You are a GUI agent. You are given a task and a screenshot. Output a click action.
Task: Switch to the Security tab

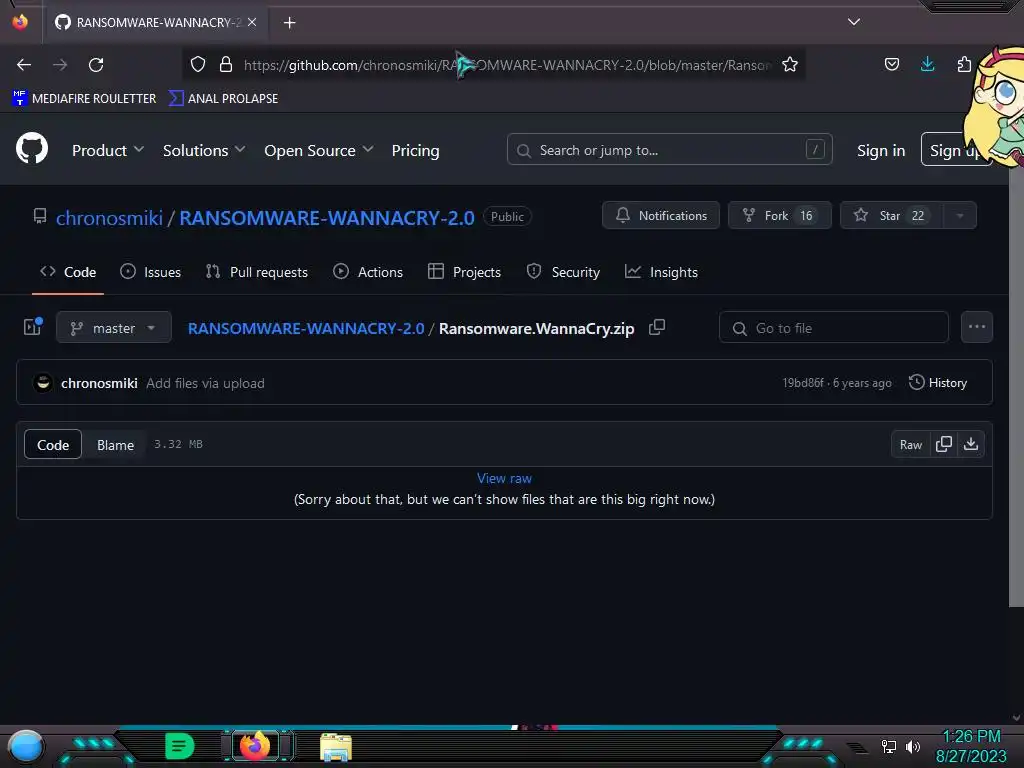point(563,272)
